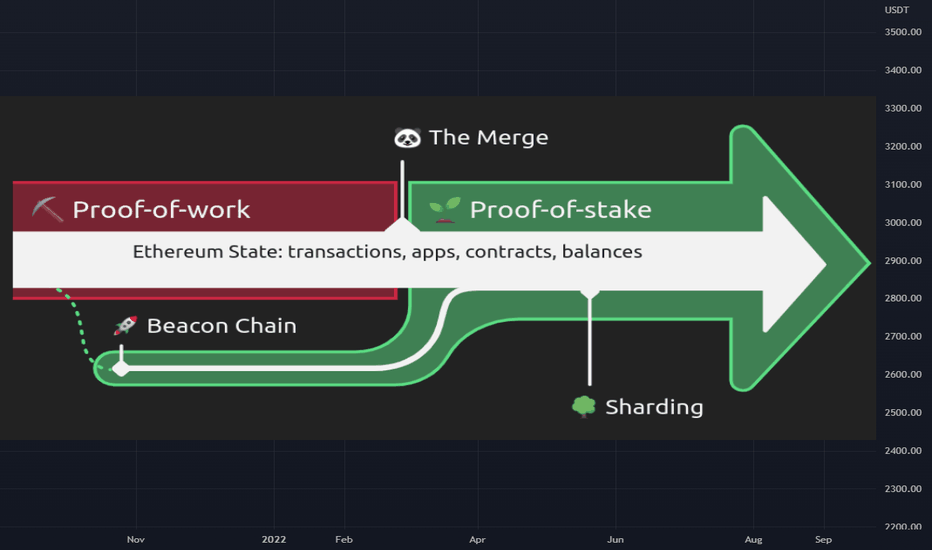This screenshot has height=550, width=932.
Task: Click the Aug date axis label
Action: pos(754,539)
